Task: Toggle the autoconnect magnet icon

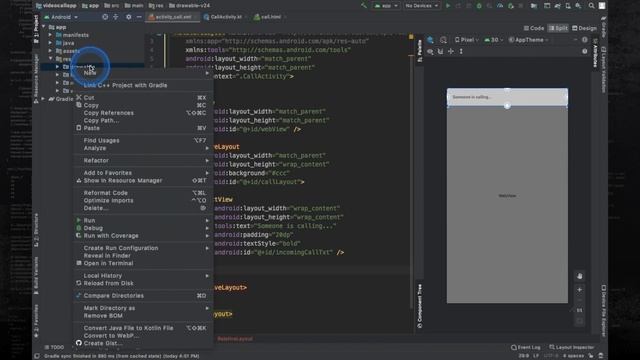Action: 440,51
